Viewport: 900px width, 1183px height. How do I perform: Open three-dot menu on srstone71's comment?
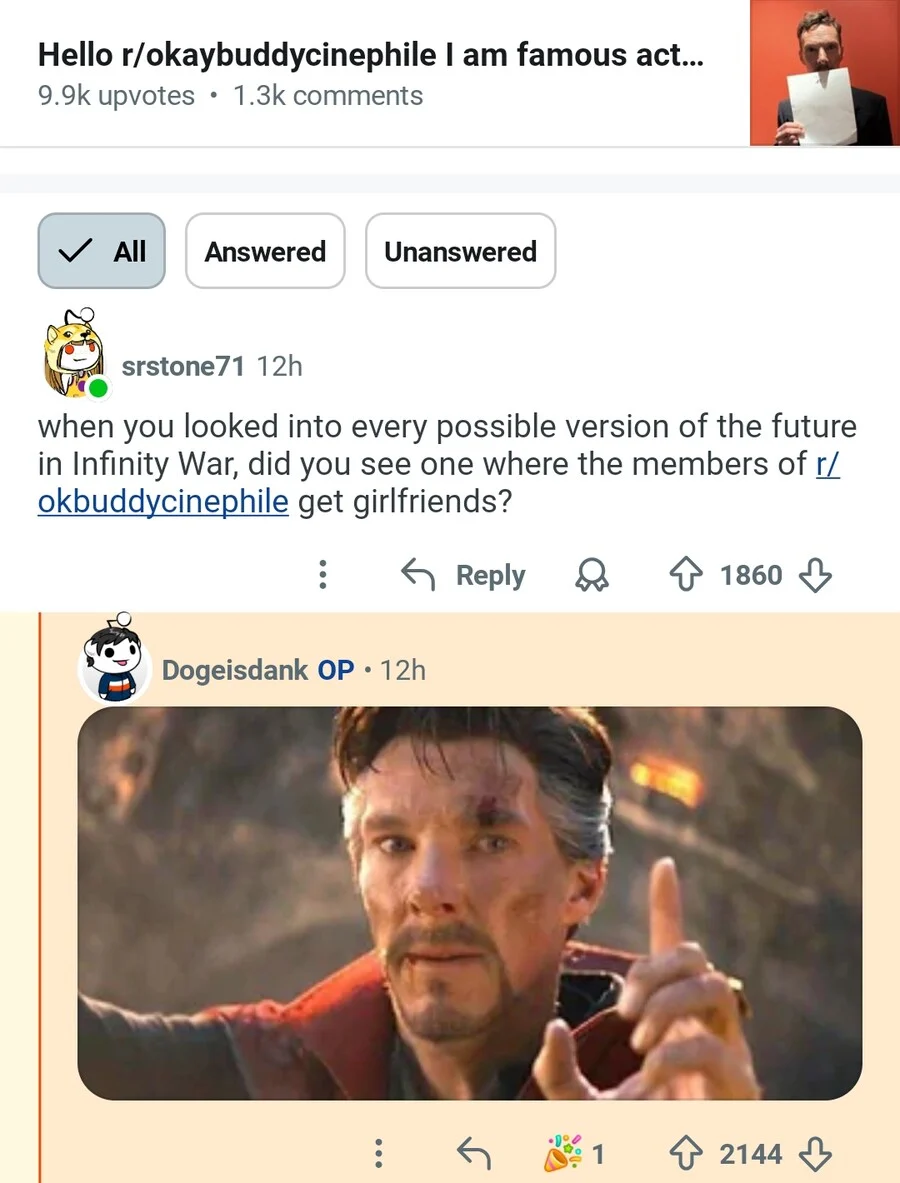click(322, 575)
